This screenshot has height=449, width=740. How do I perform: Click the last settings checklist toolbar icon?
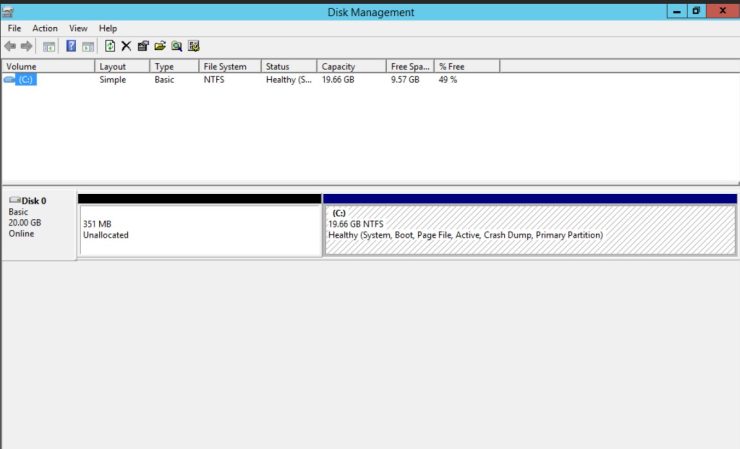[193, 46]
